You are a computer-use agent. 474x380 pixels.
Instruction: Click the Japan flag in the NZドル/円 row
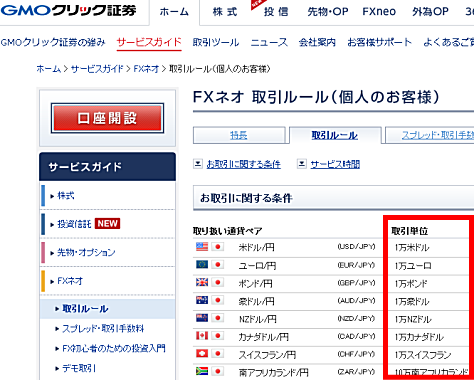point(218,318)
